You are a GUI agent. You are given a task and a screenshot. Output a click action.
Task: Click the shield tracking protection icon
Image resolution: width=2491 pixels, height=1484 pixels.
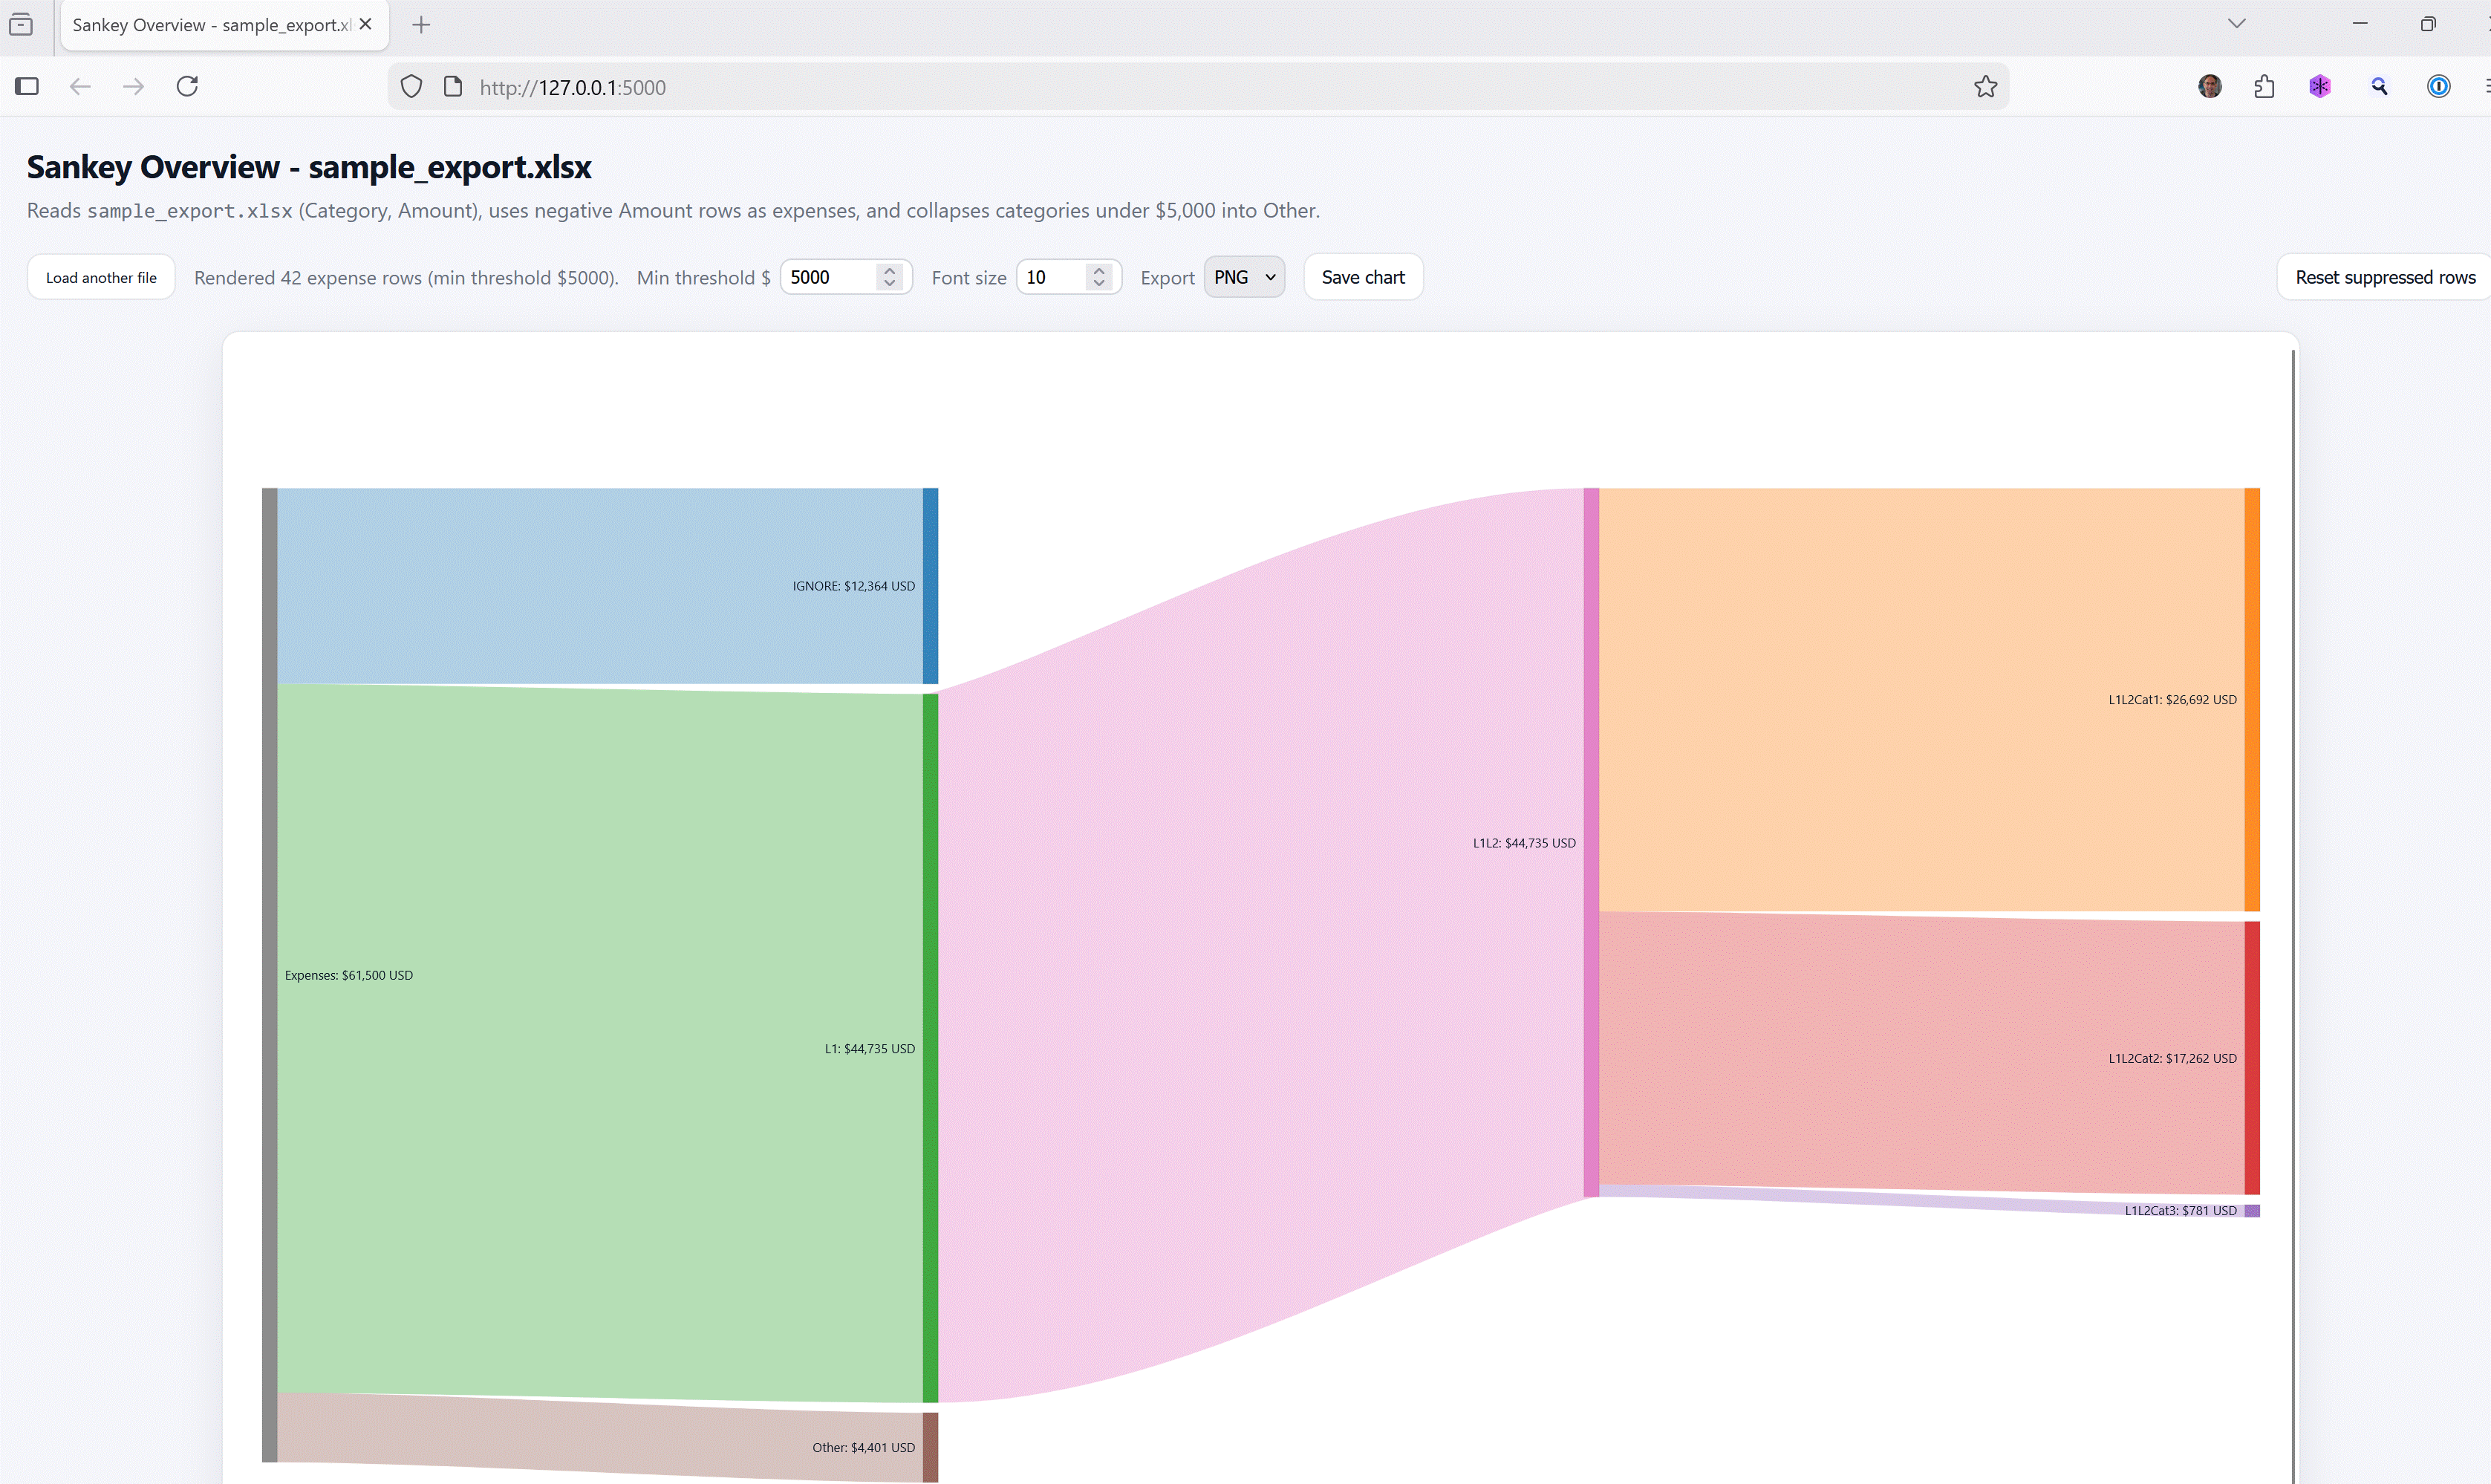pos(411,87)
